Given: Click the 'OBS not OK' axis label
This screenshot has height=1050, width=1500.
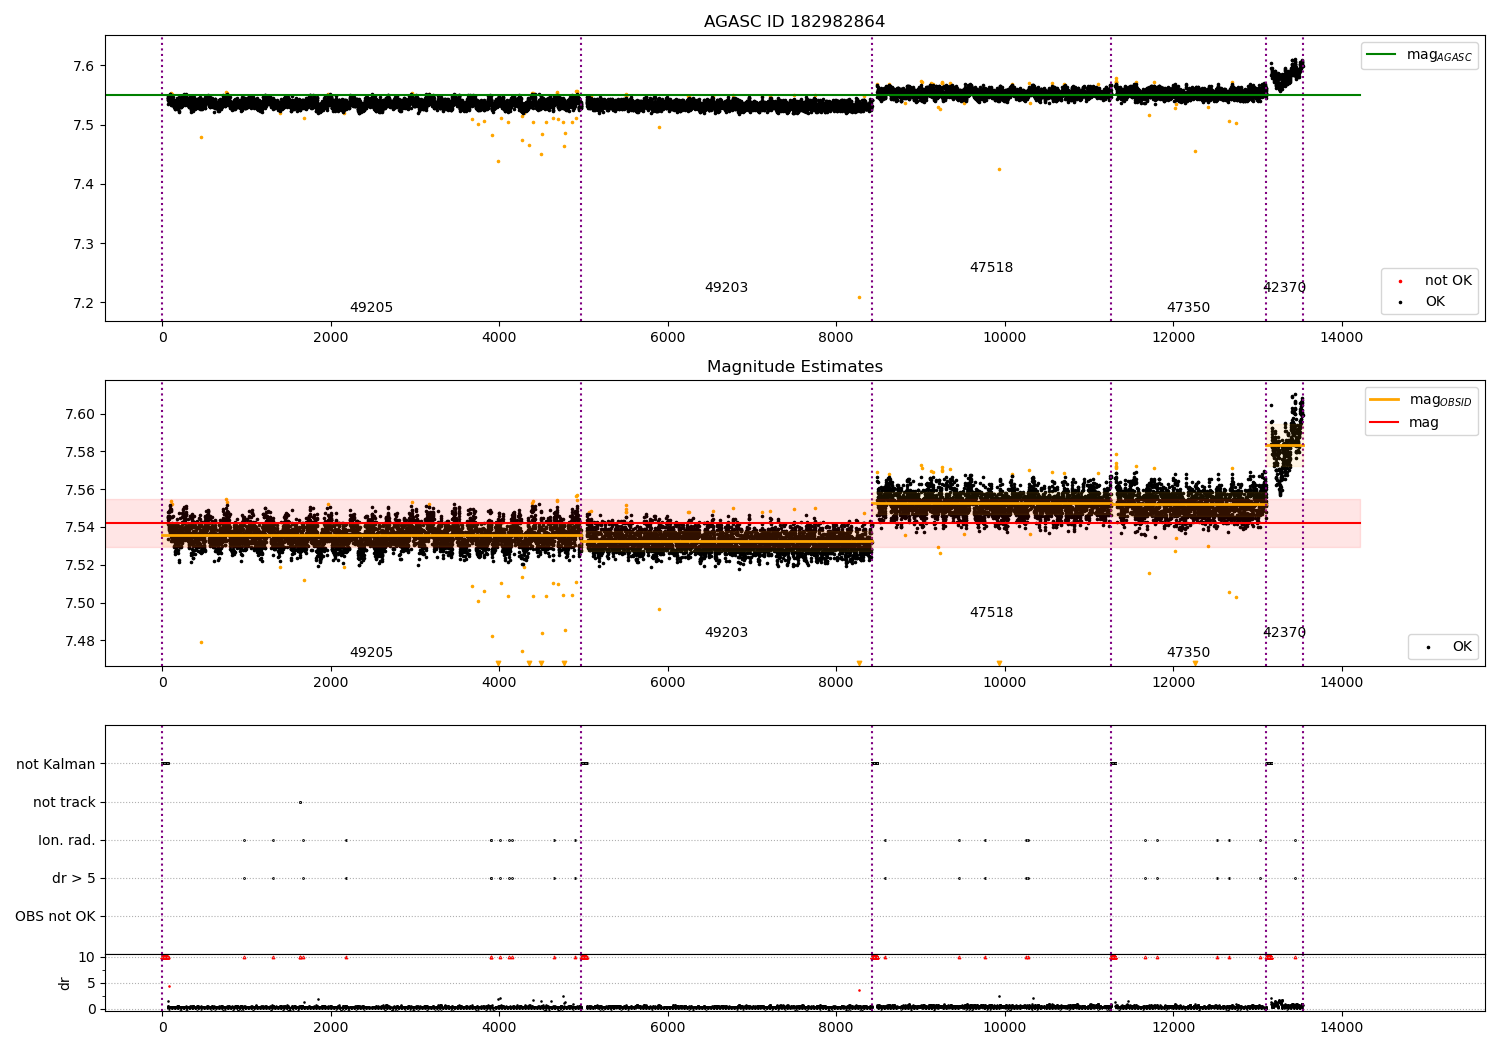Looking at the screenshot, I should point(55,916).
